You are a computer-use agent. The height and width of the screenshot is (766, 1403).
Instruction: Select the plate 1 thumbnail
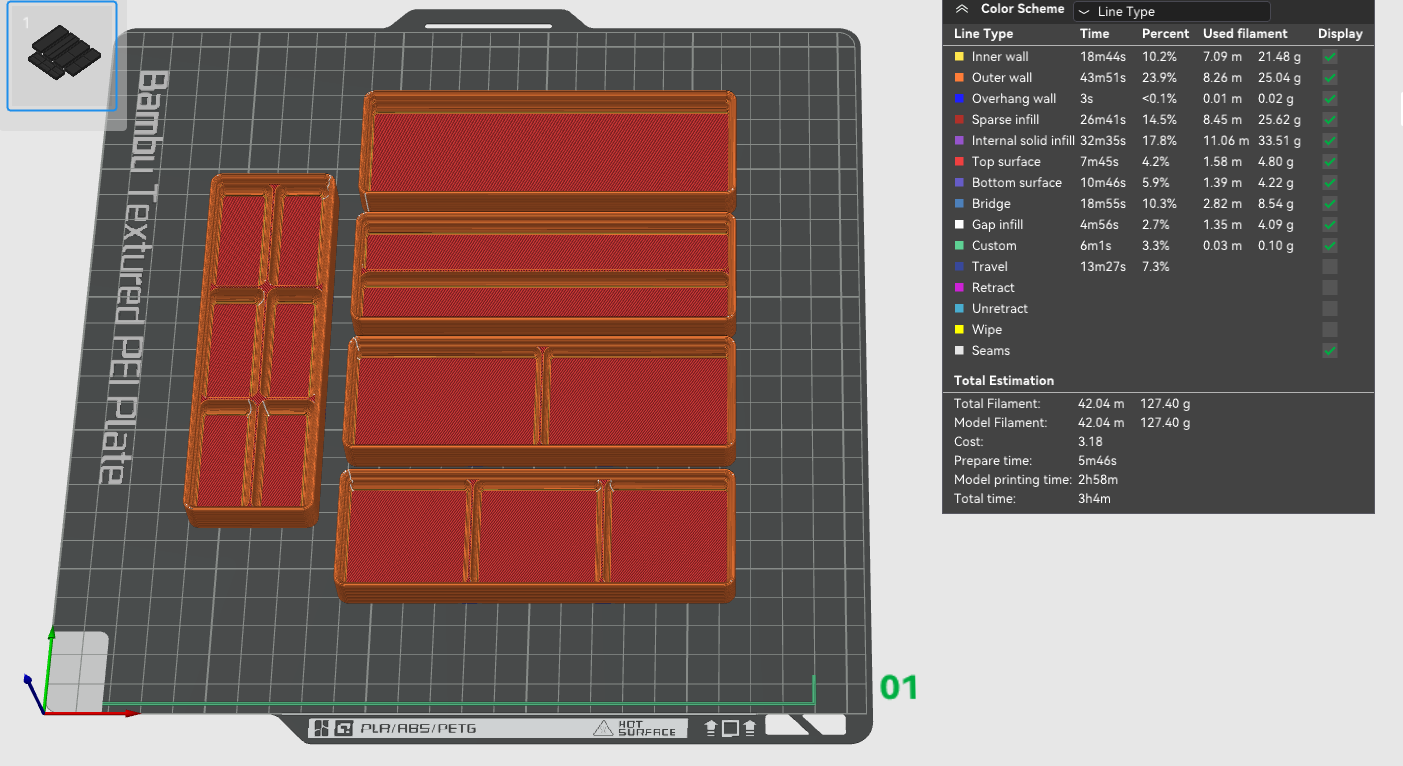click(x=62, y=55)
